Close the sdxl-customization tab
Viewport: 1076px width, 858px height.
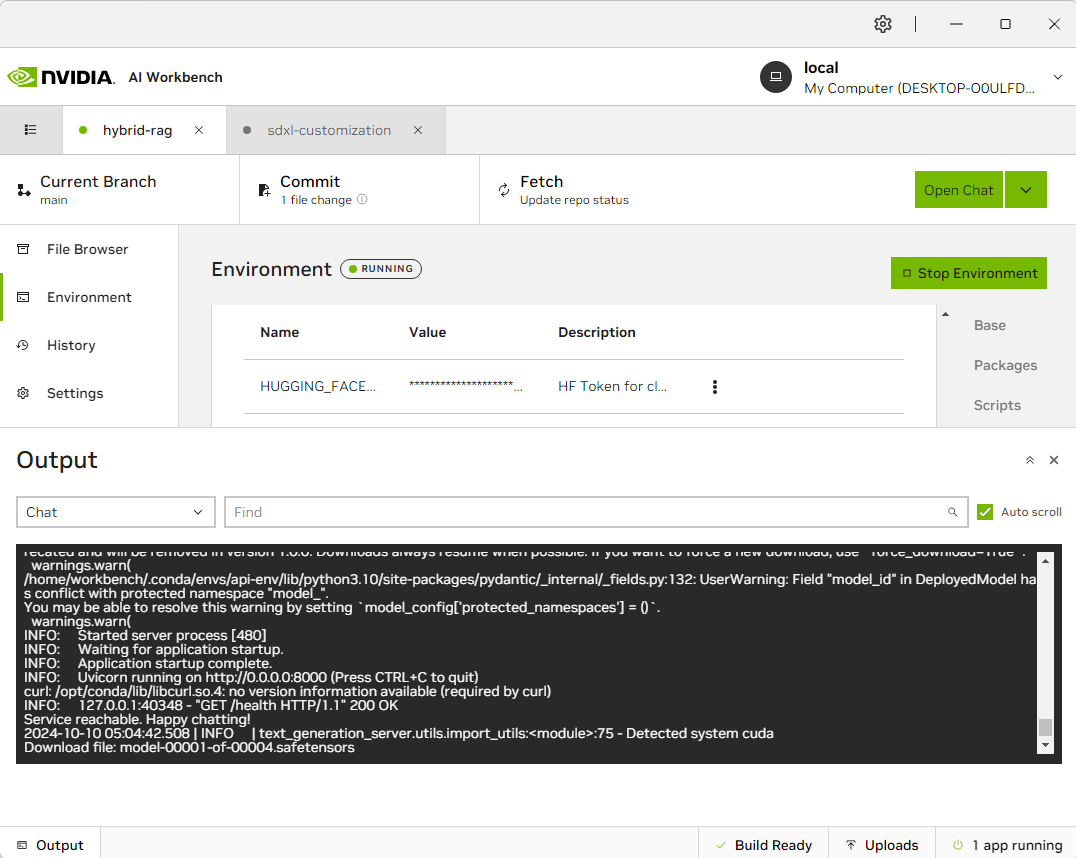pyautogui.click(x=418, y=130)
